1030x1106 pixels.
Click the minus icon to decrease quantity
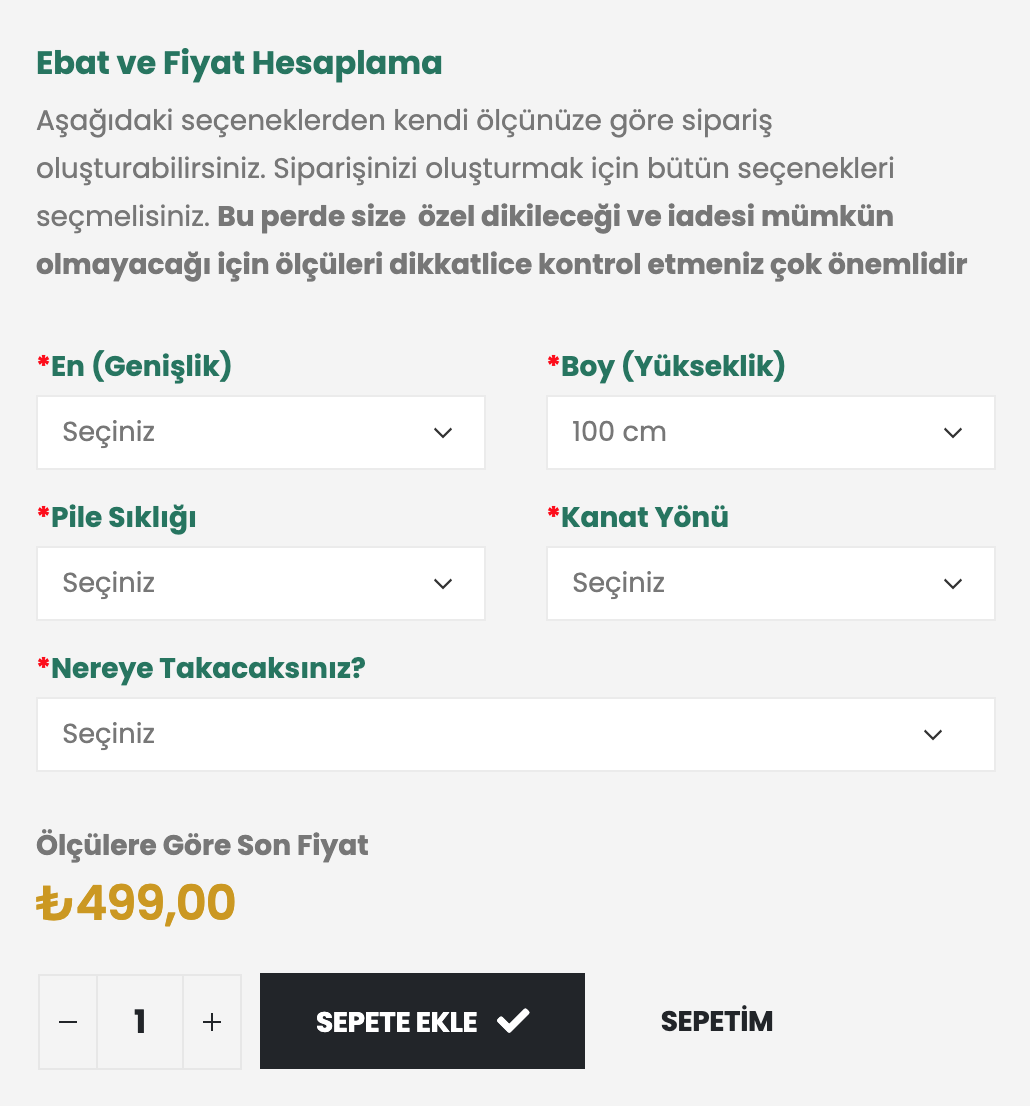pyautogui.click(x=67, y=1021)
